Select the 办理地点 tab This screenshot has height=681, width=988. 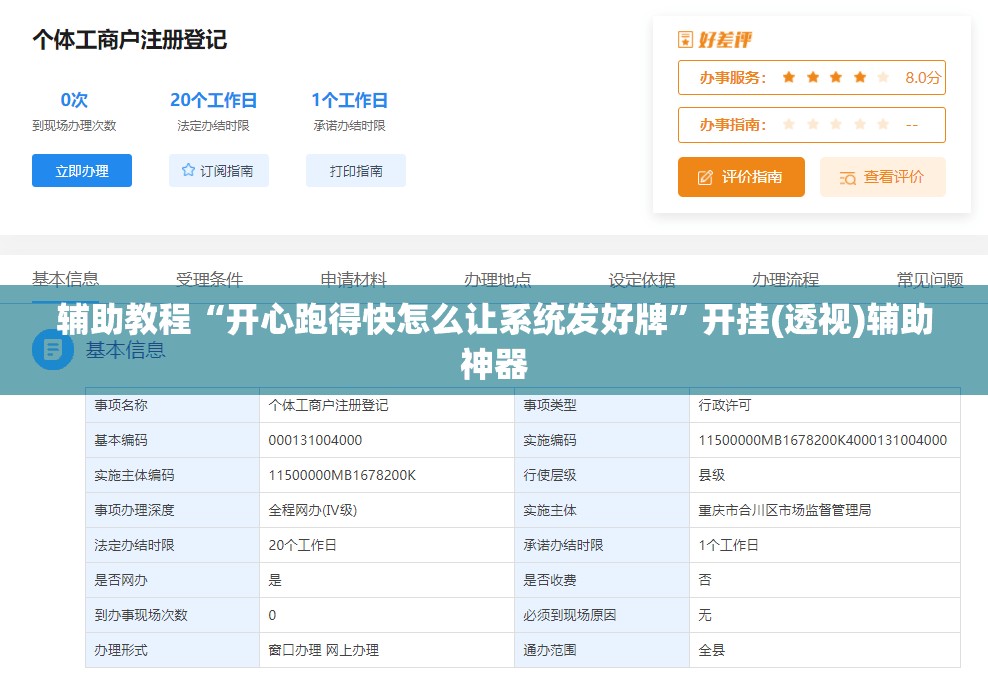coord(497,279)
